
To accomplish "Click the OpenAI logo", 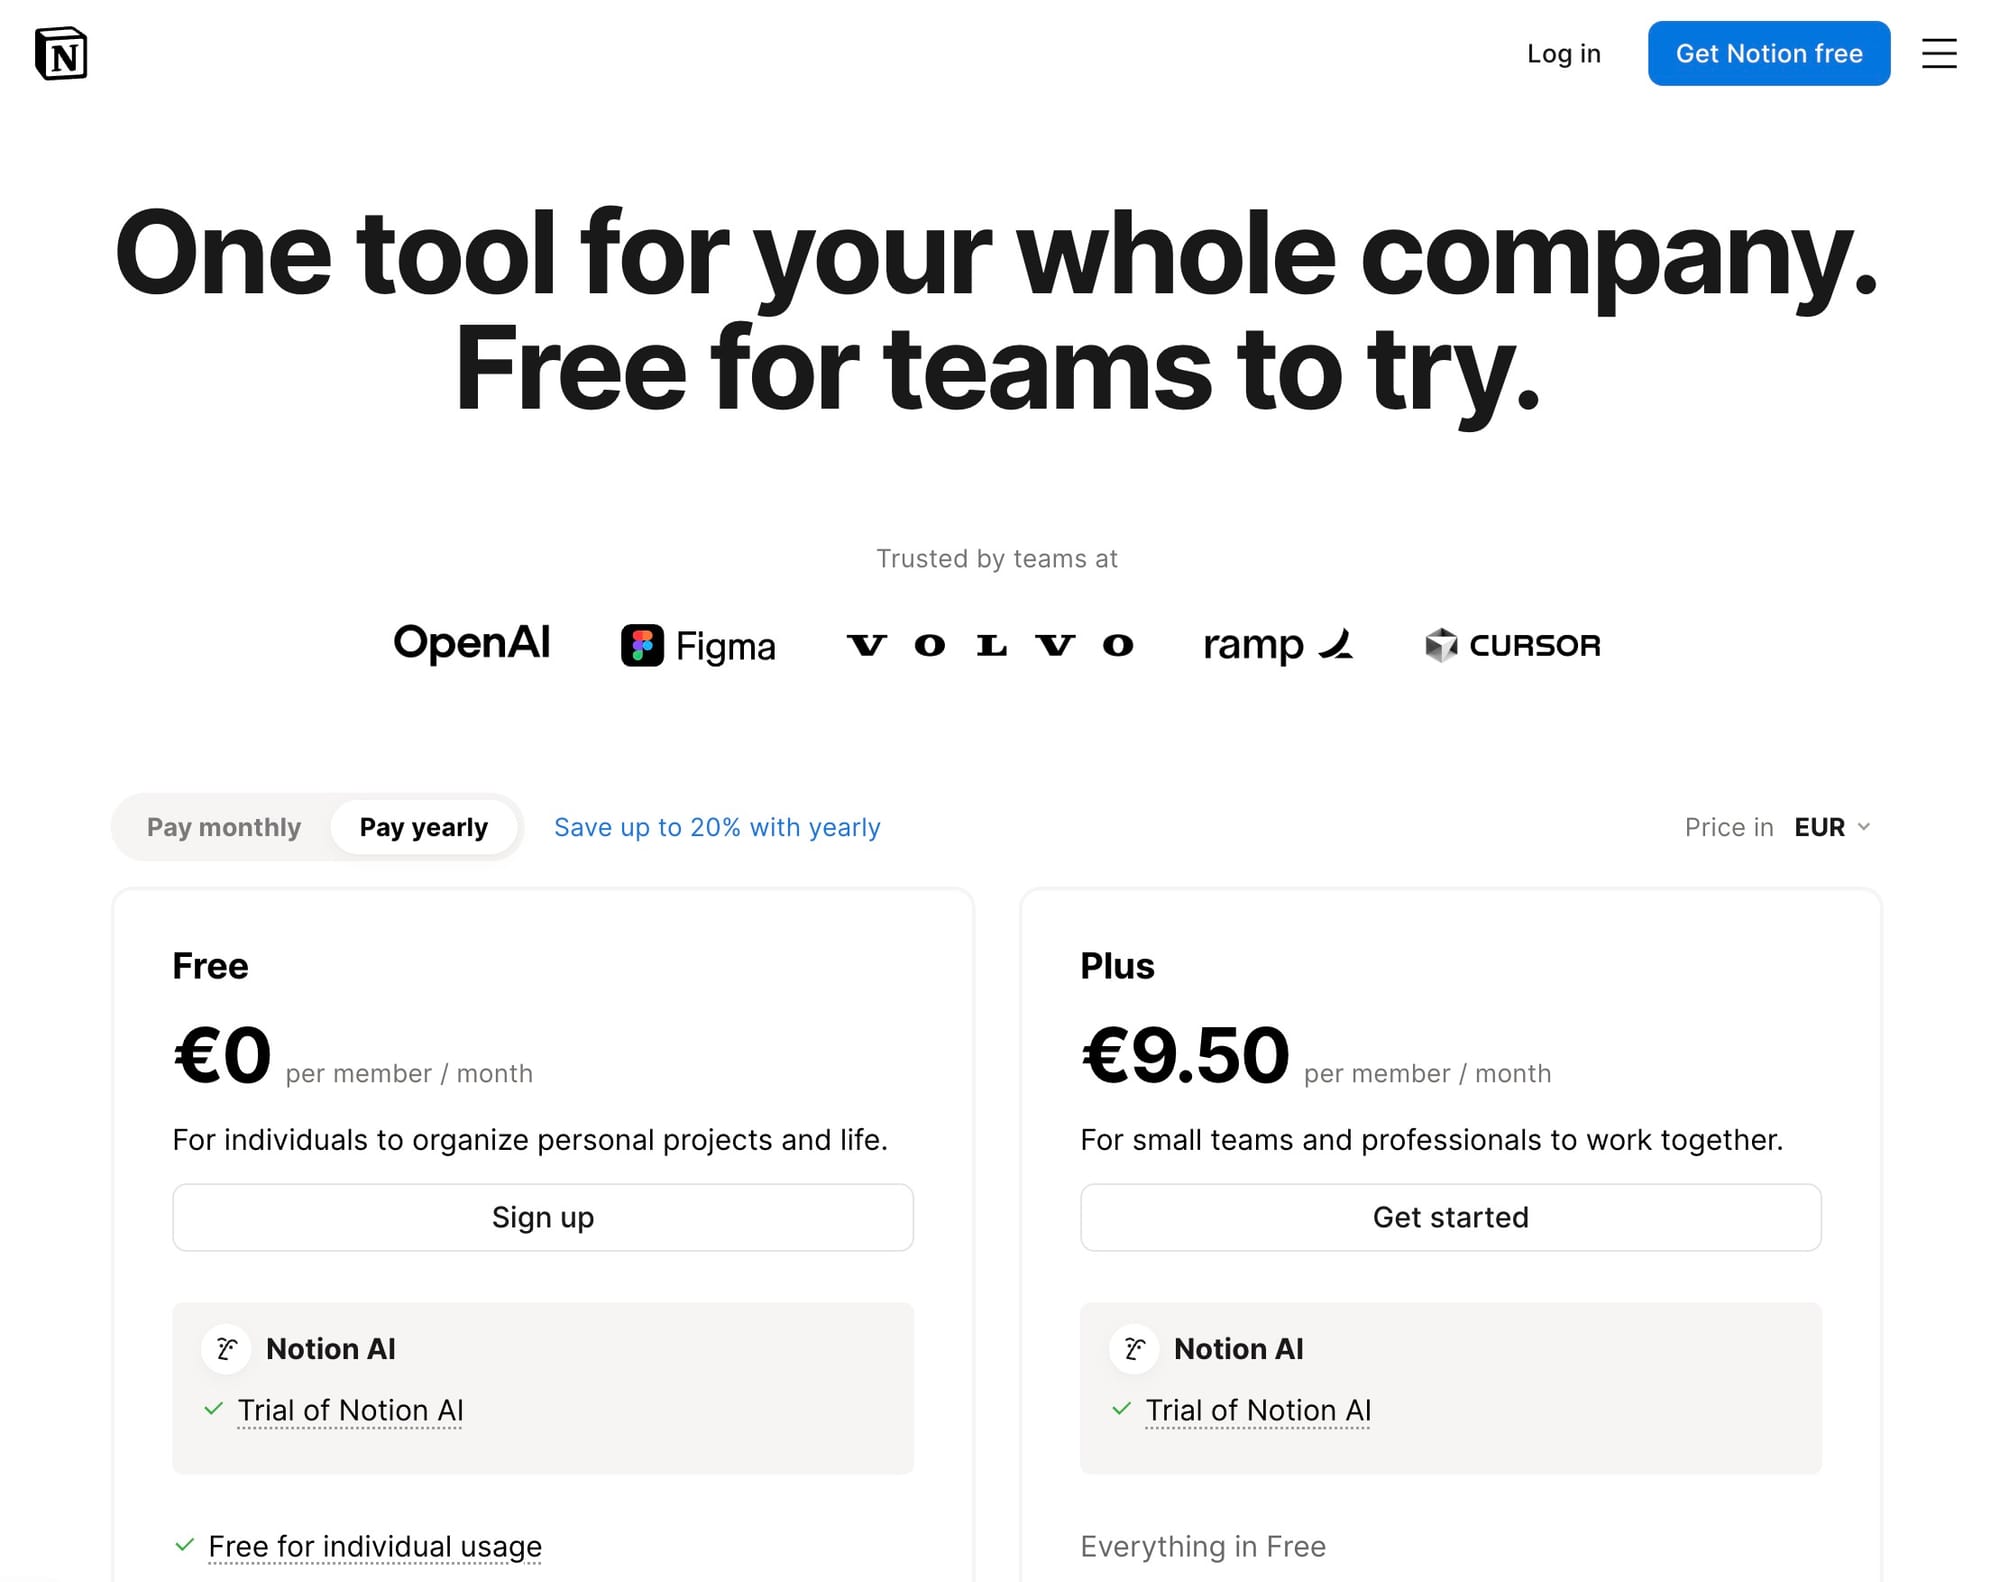I will click(x=472, y=644).
